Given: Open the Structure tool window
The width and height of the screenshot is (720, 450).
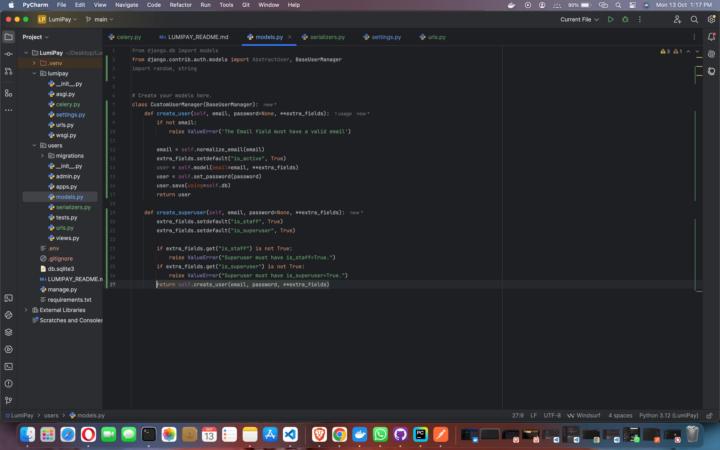Looking at the screenshot, I should pyautogui.click(x=9, y=93).
